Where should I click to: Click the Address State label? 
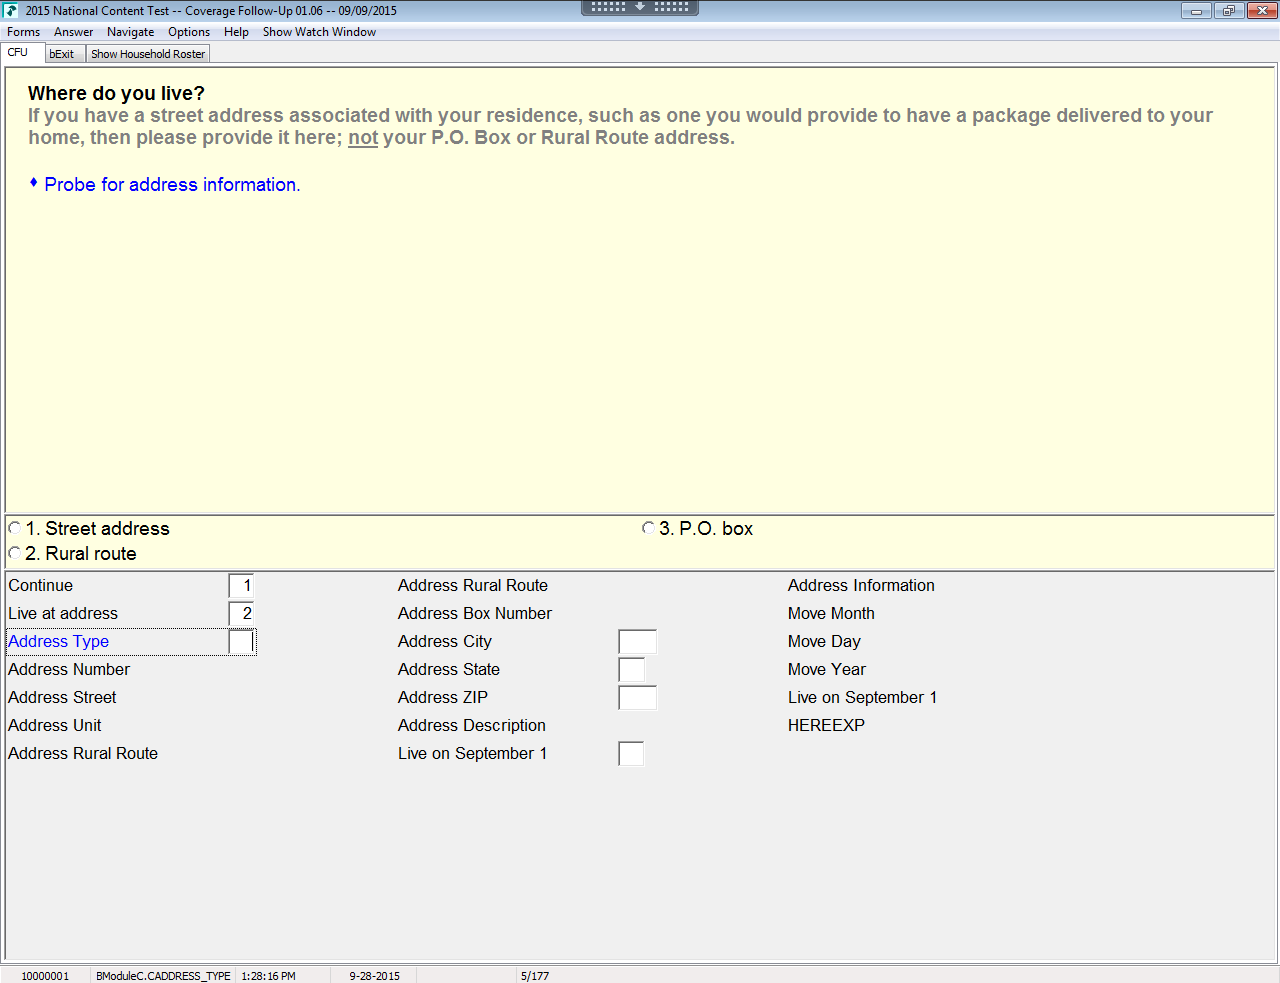(x=449, y=670)
